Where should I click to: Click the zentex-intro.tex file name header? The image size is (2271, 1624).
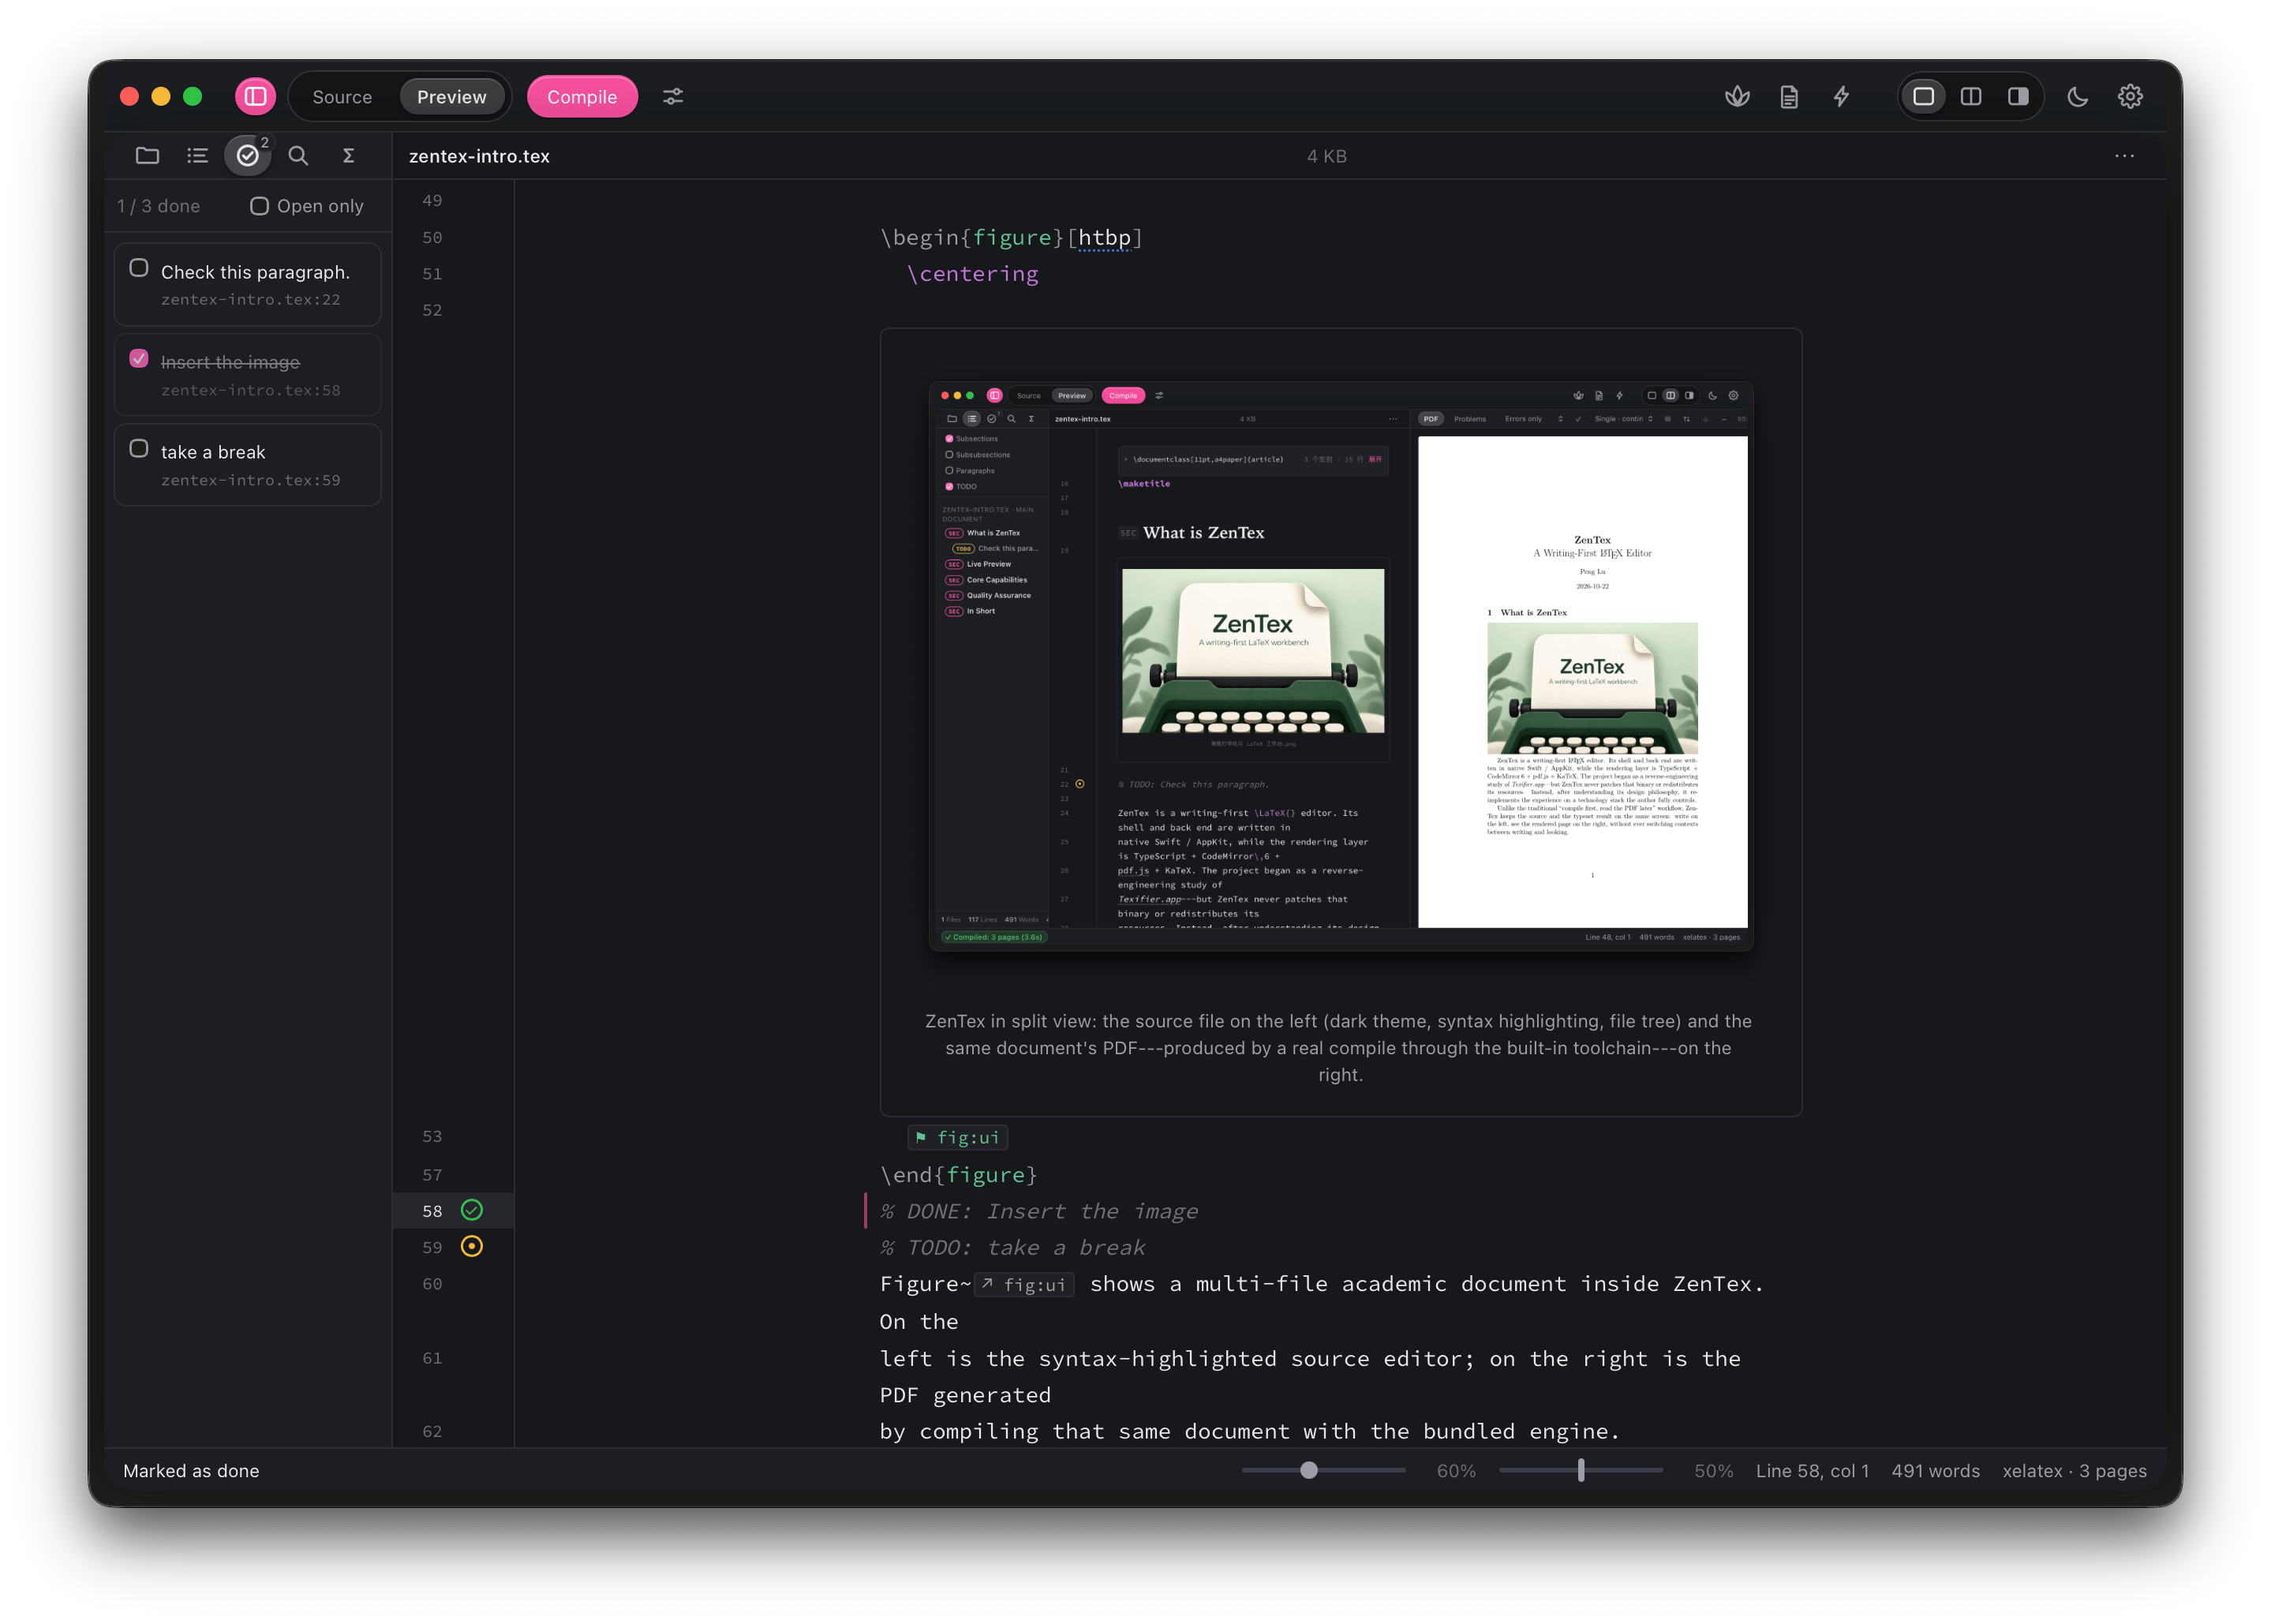pyautogui.click(x=479, y=156)
